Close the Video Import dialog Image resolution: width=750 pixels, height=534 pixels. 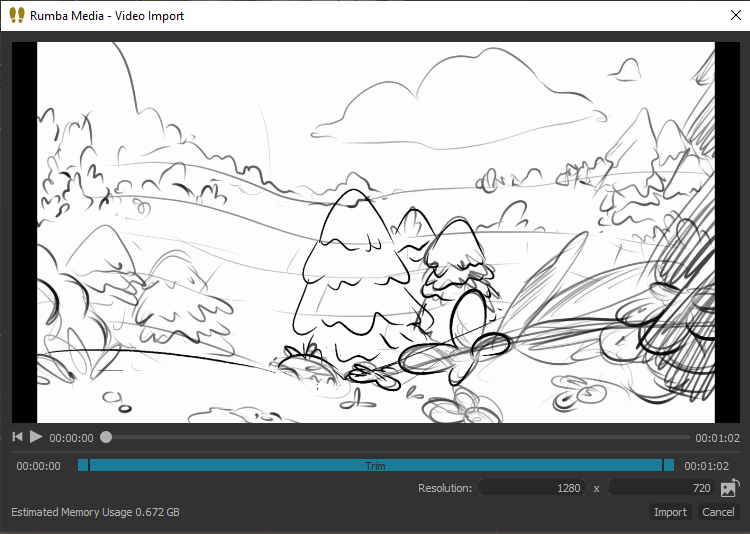(x=736, y=15)
